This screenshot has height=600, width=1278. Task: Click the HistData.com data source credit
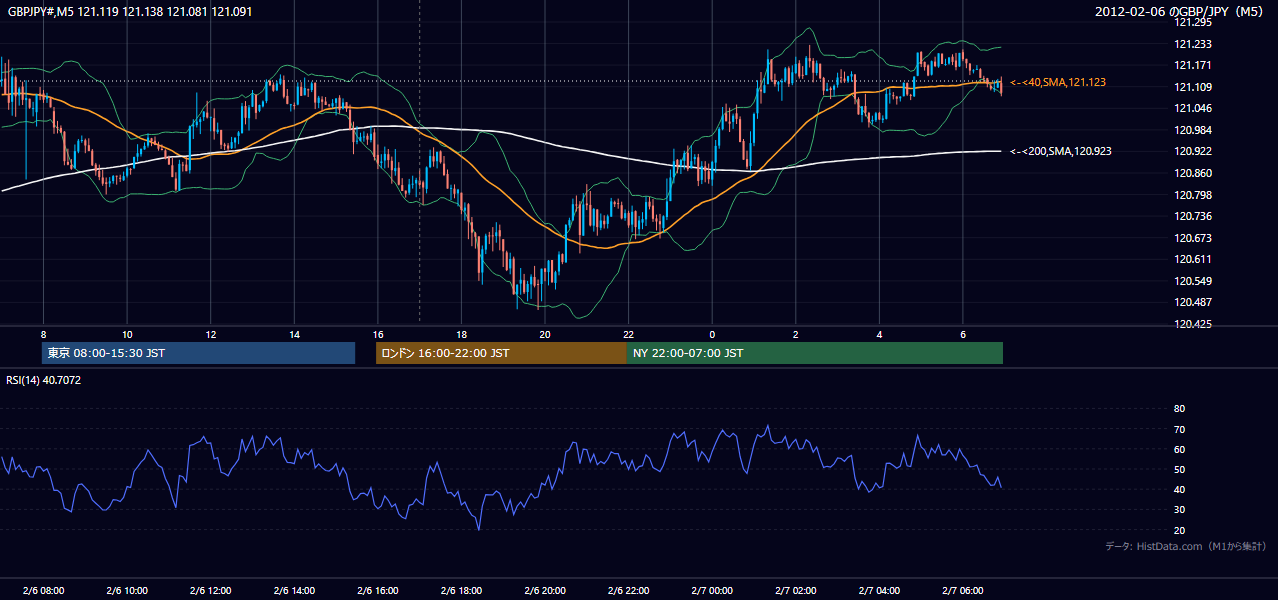1186,546
